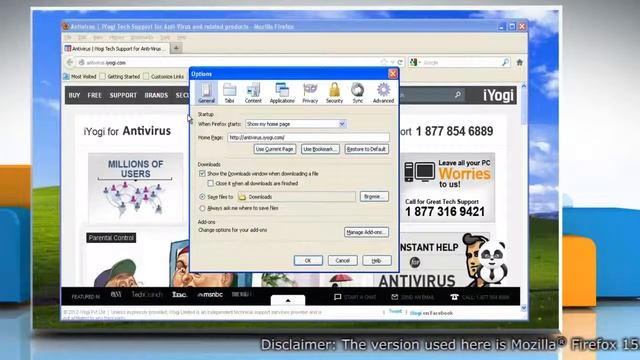Screen dimensions: 640x360
Task: Click the Firefox address bar URL
Action: [x=106, y=63]
